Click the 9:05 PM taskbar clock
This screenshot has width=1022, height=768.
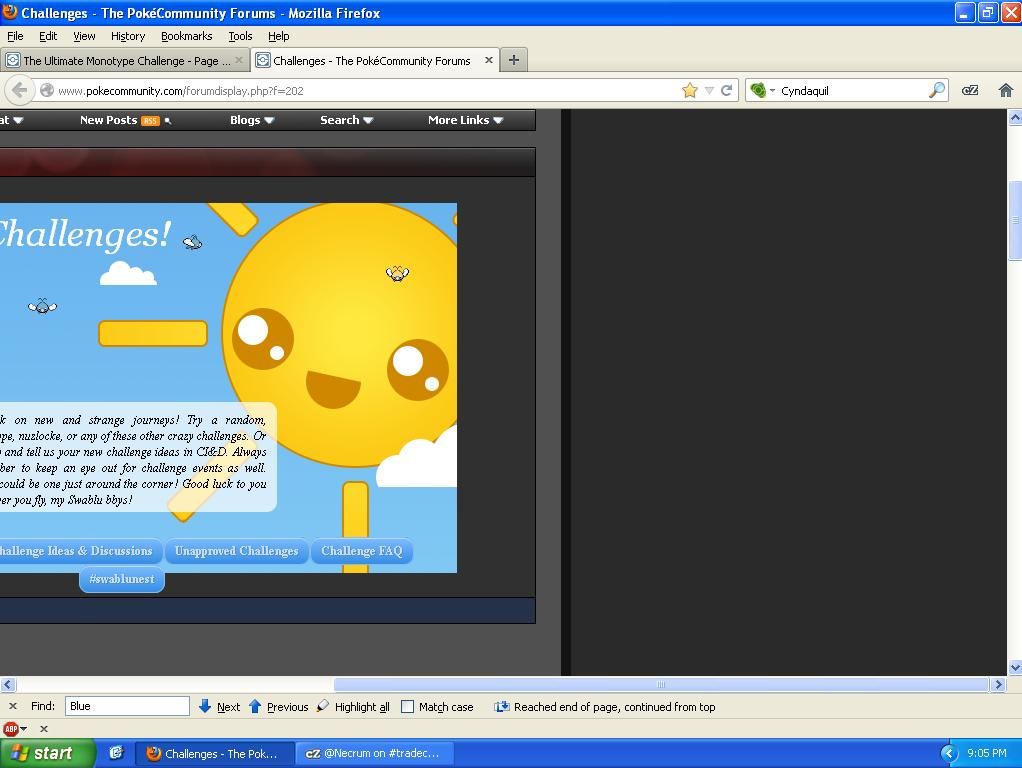pyautogui.click(x=987, y=754)
